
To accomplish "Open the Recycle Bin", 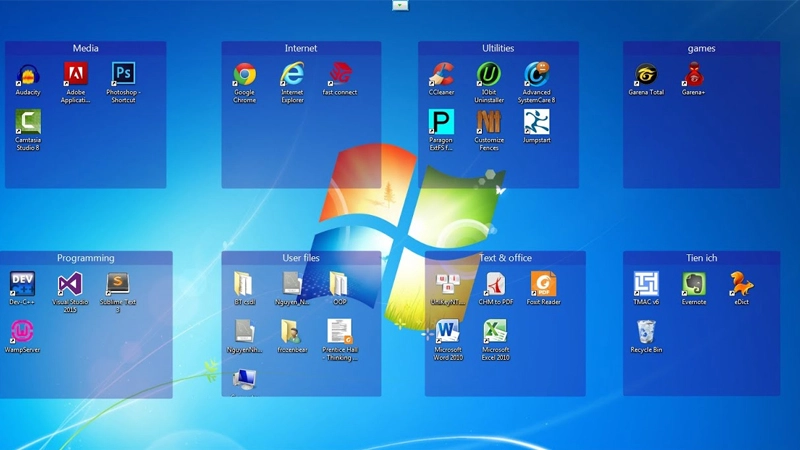I will 646,332.
